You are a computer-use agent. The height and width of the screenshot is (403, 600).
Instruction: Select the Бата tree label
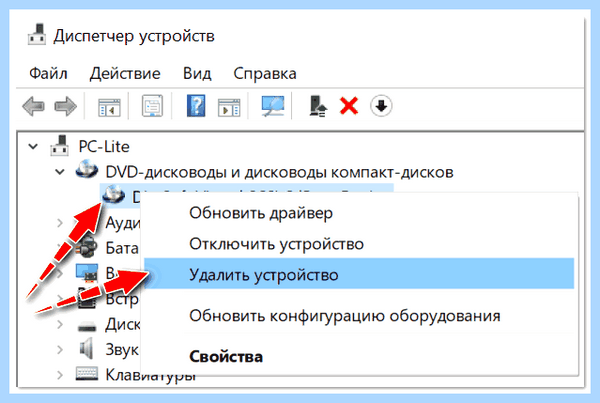(122, 248)
